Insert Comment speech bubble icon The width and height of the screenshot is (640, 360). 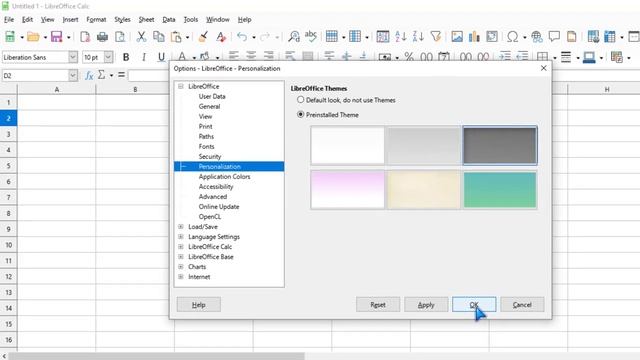tap(554, 37)
